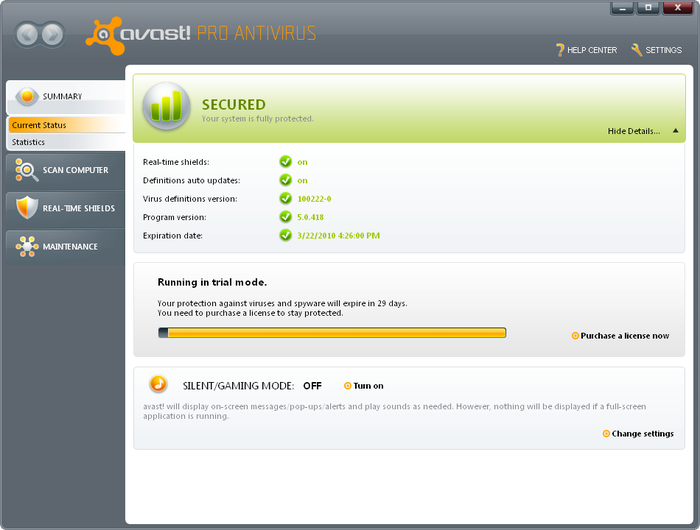Viewport: 700px width, 530px height.
Task: Click Purchase a license now
Action: tap(625, 336)
